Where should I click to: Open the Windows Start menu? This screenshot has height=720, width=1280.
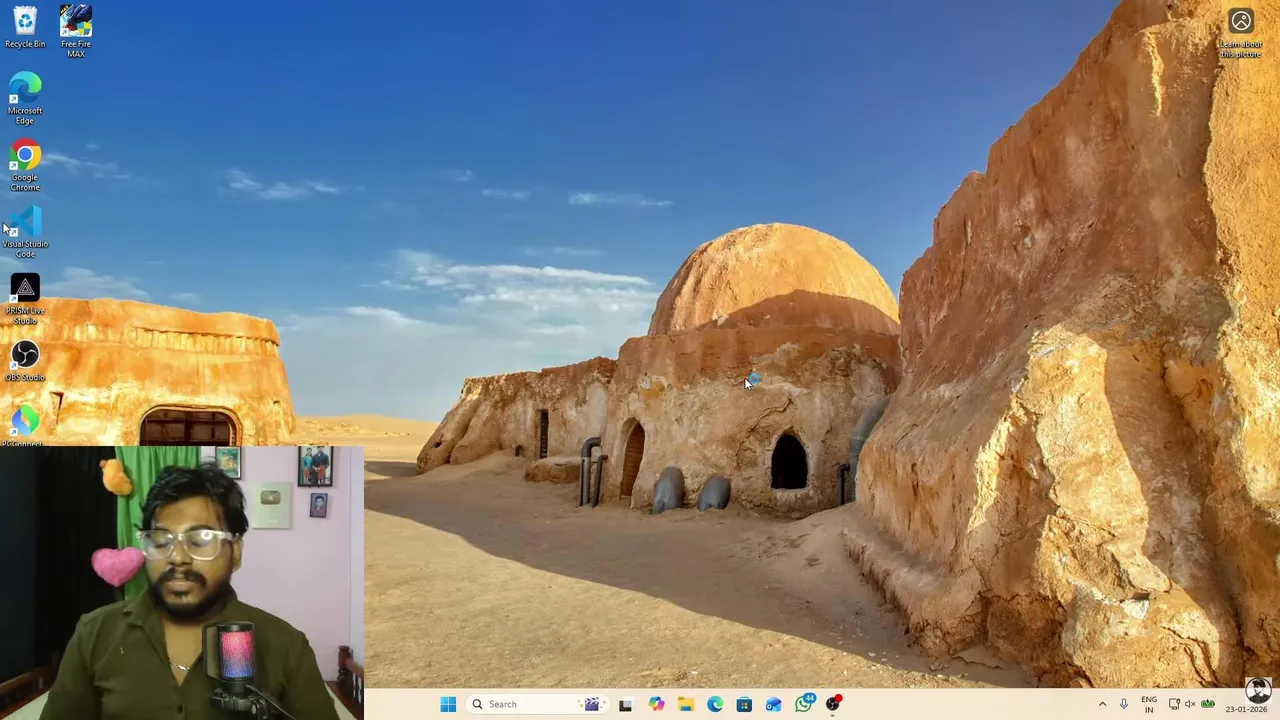(448, 704)
